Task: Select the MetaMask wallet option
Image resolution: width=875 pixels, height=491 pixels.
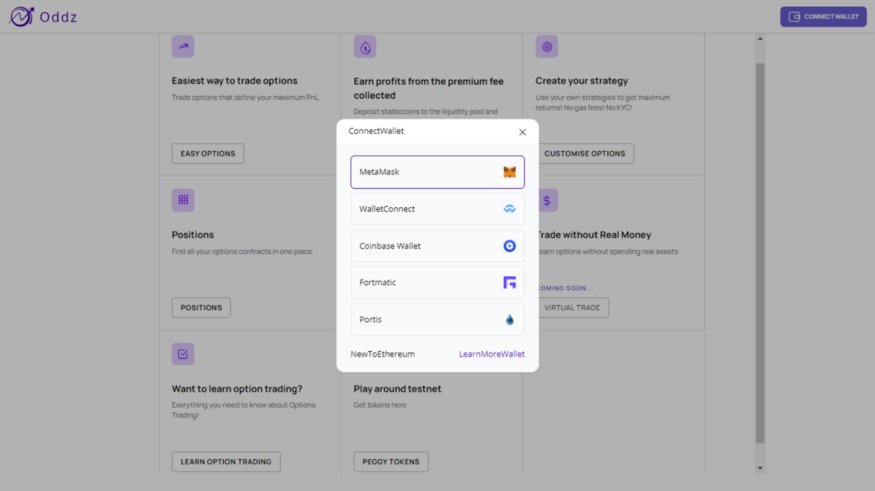Action: click(x=438, y=172)
